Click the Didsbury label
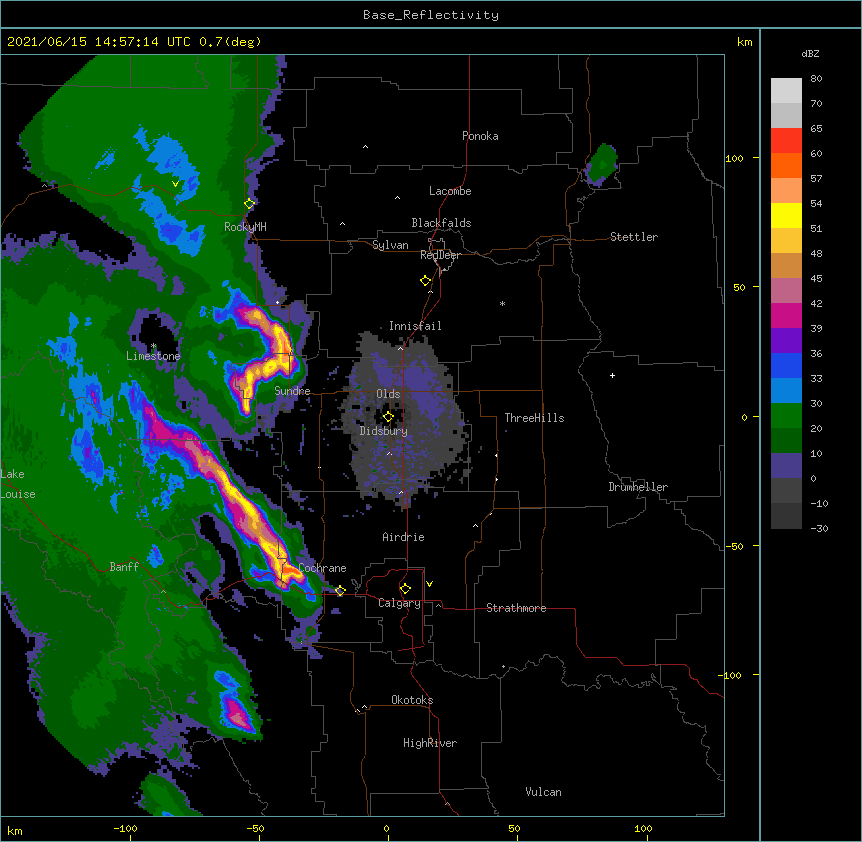The width and height of the screenshot is (862, 842). (x=384, y=431)
